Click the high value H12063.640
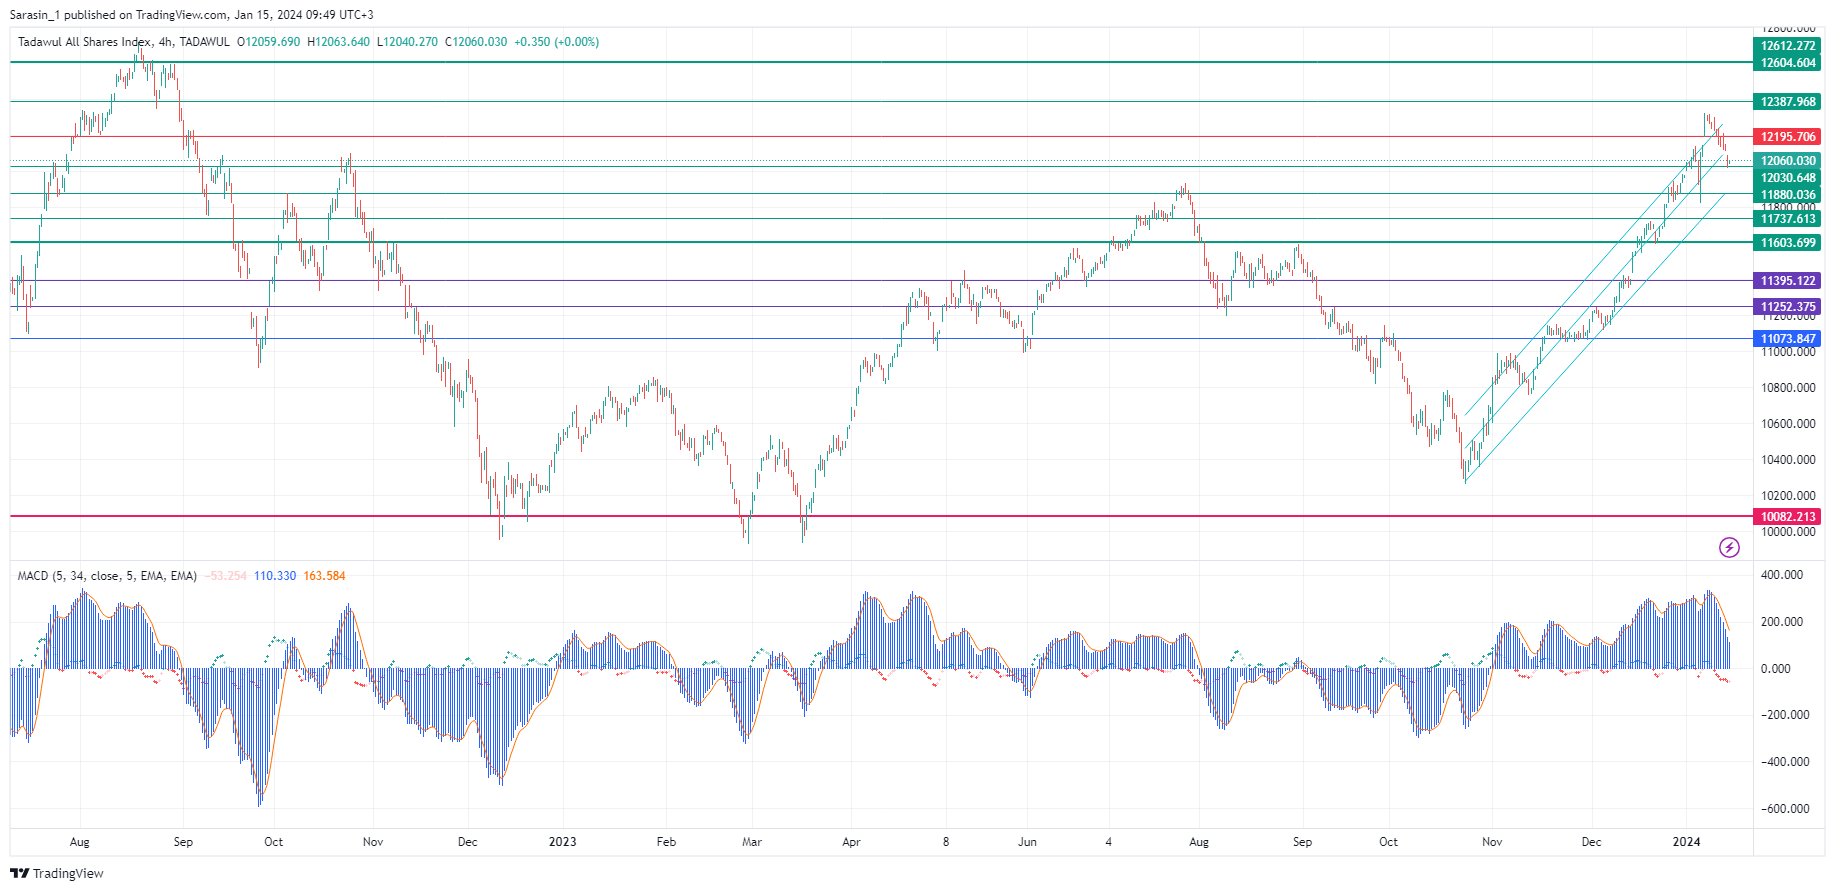The image size is (1835, 891). coord(339,42)
